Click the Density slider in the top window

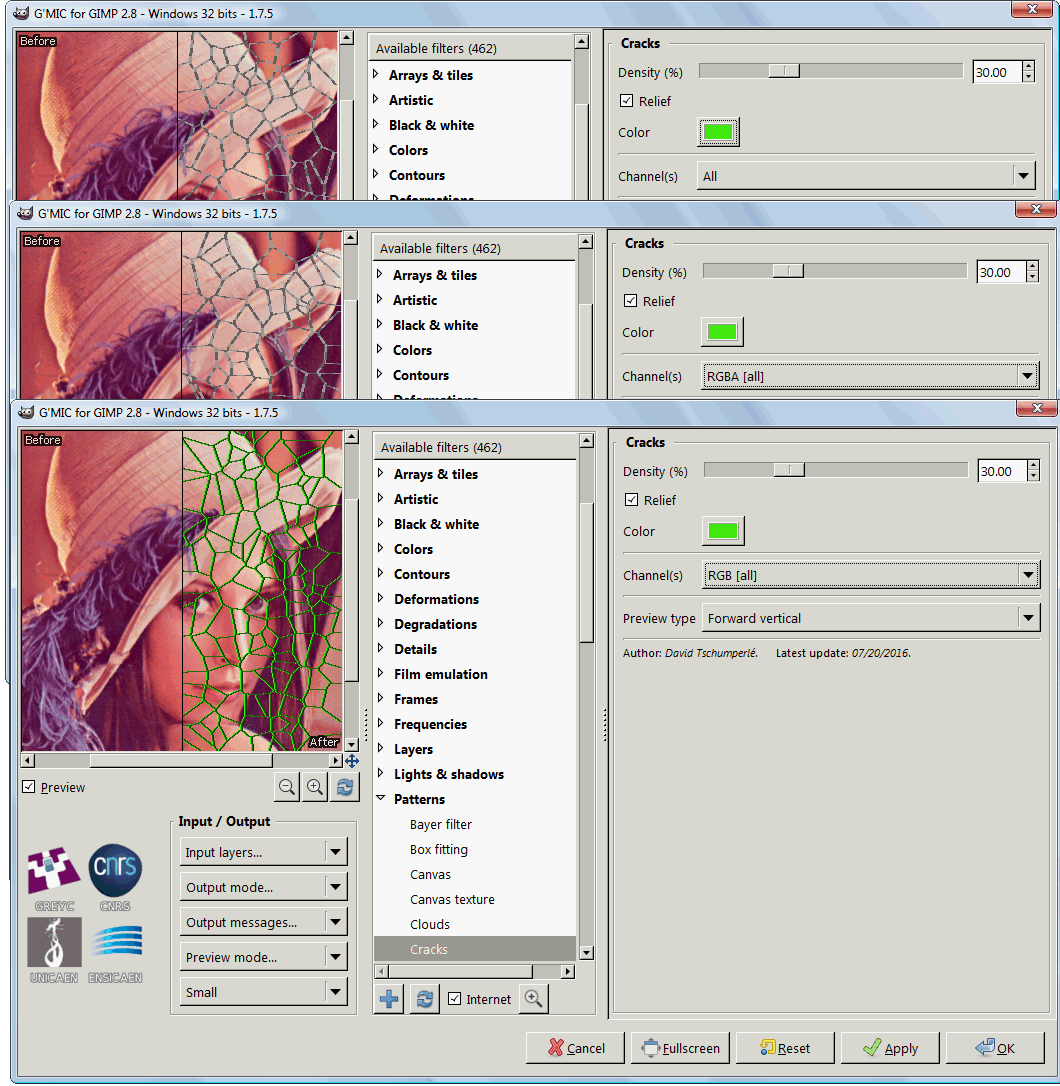tap(831, 71)
